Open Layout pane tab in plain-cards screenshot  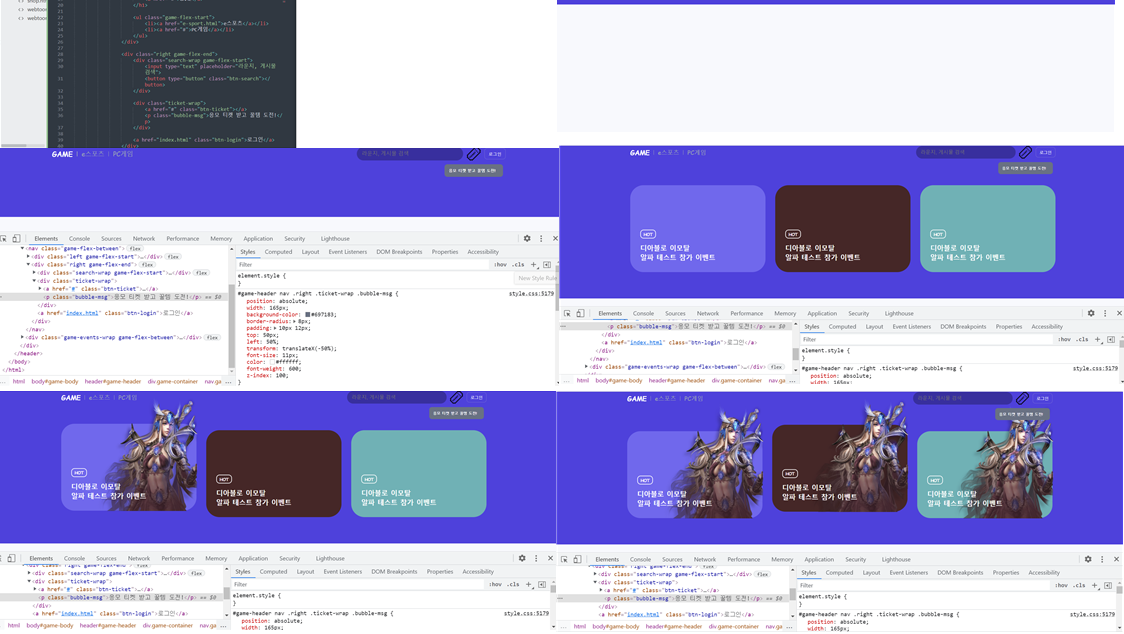pos(874,326)
